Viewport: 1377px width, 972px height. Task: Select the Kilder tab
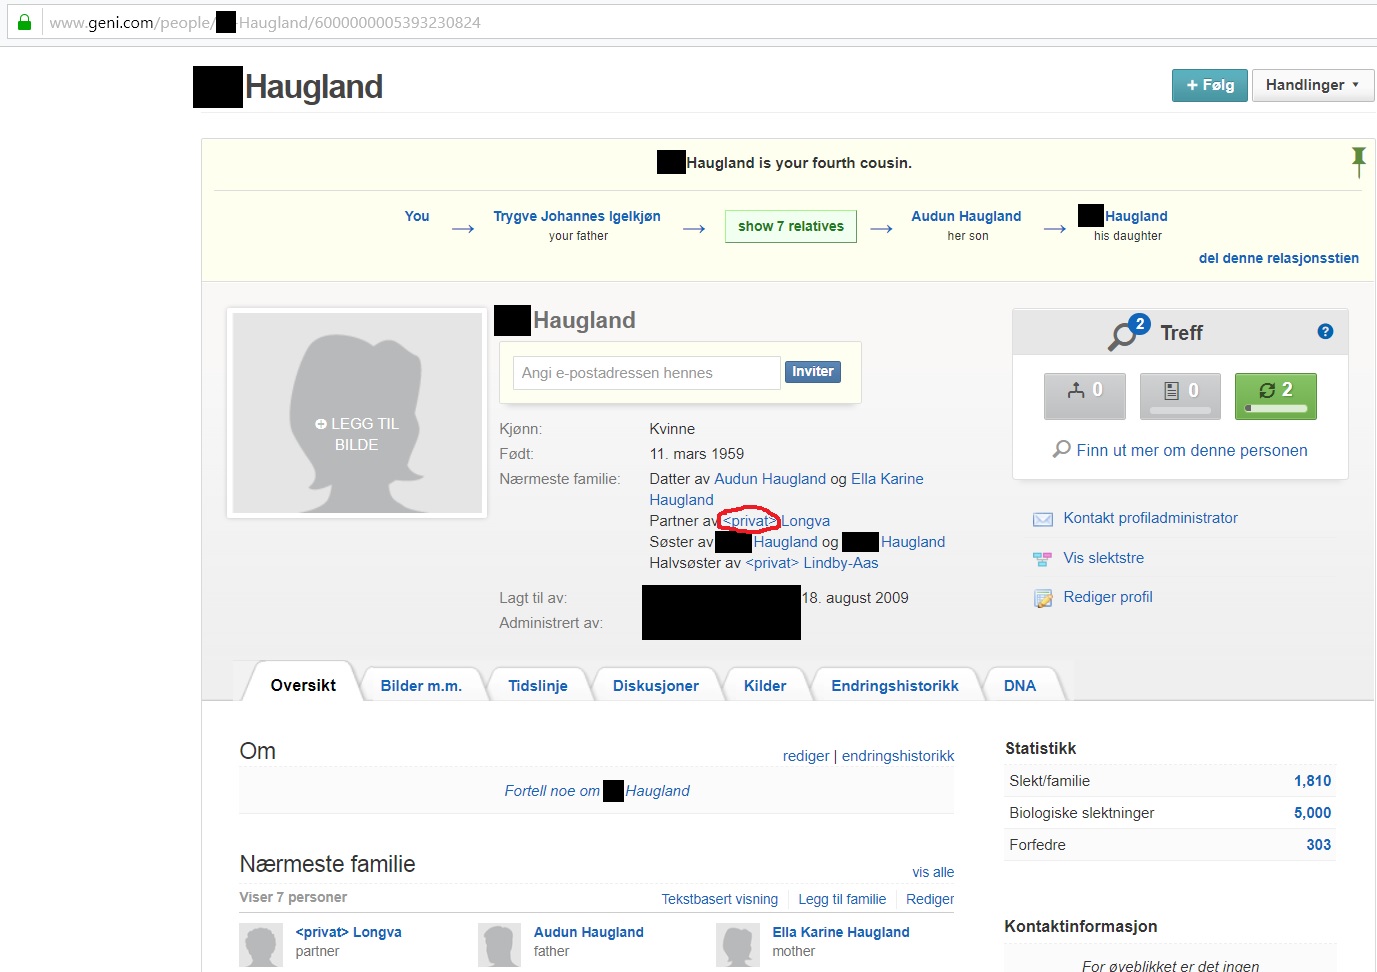click(x=764, y=686)
